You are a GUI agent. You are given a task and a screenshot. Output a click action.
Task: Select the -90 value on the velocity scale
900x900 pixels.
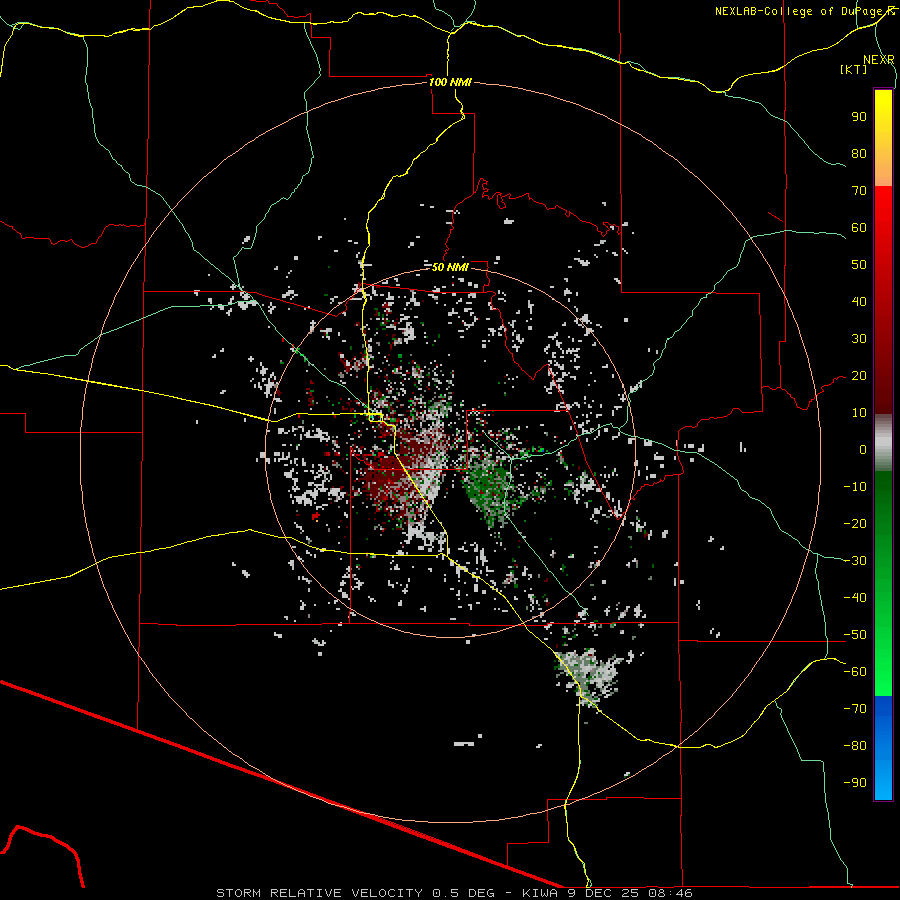[855, 782]
